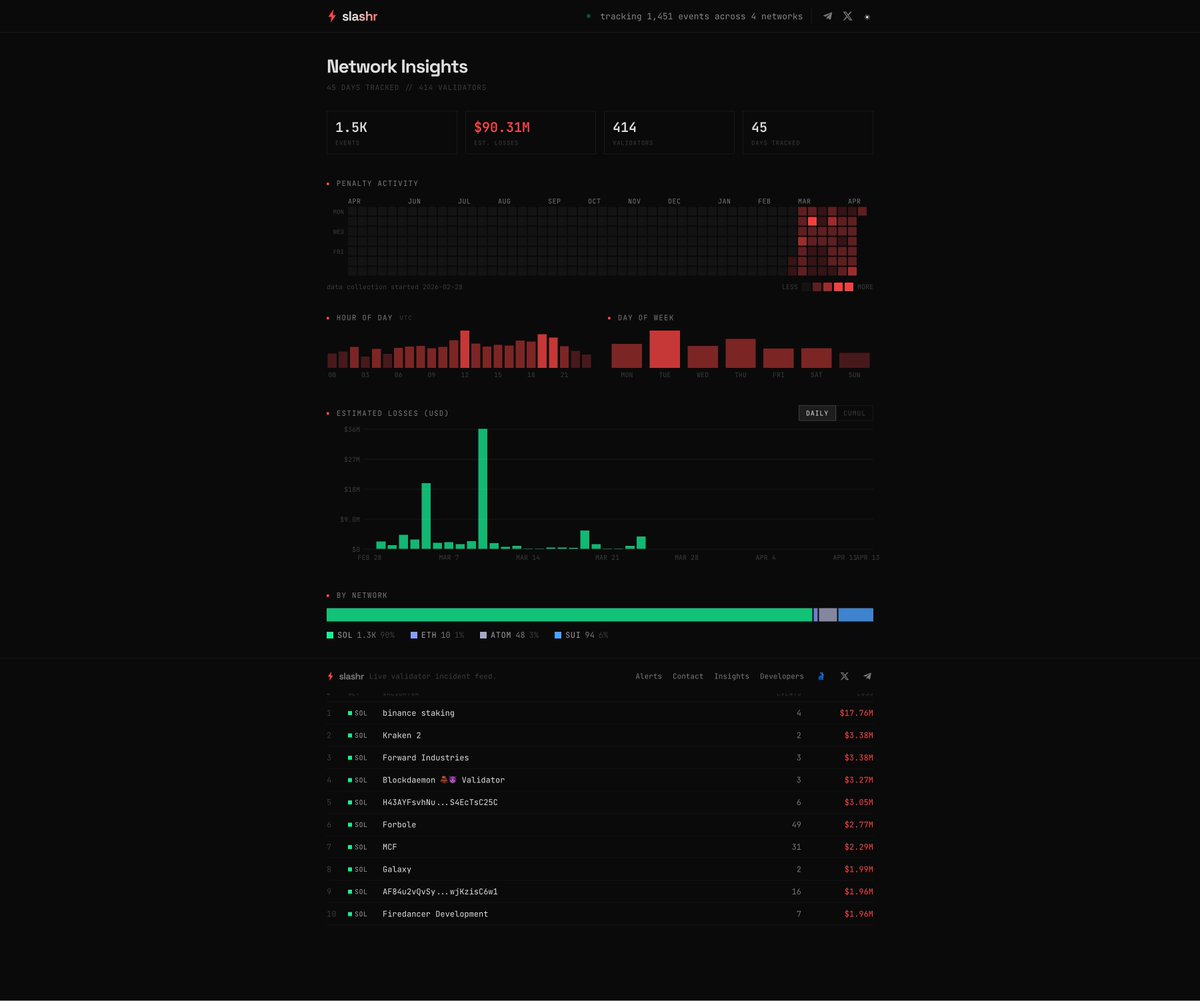
Task: Click the 1.5K events stat card
Action: [x=392, y=132]
